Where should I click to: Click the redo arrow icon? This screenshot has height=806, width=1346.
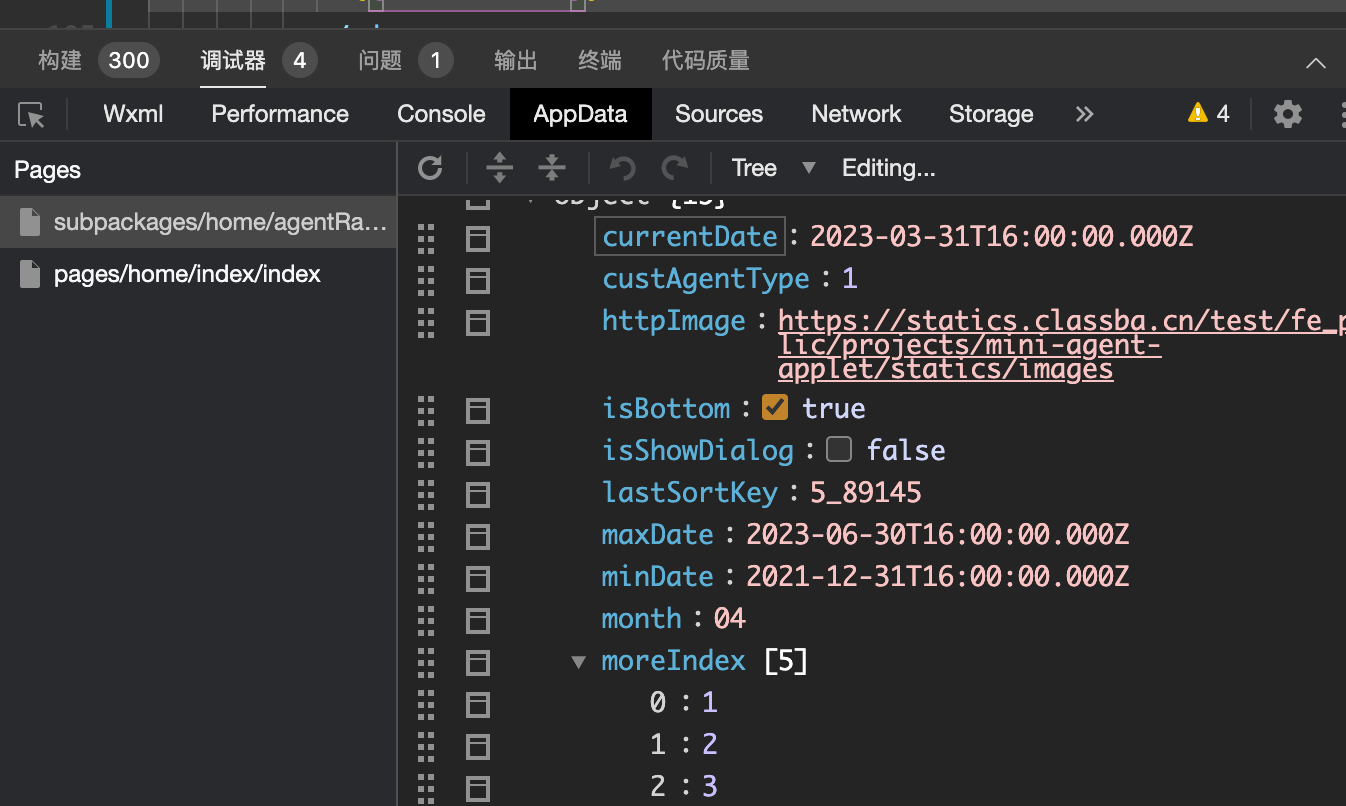pyautogui.click(x=675, y=168)
